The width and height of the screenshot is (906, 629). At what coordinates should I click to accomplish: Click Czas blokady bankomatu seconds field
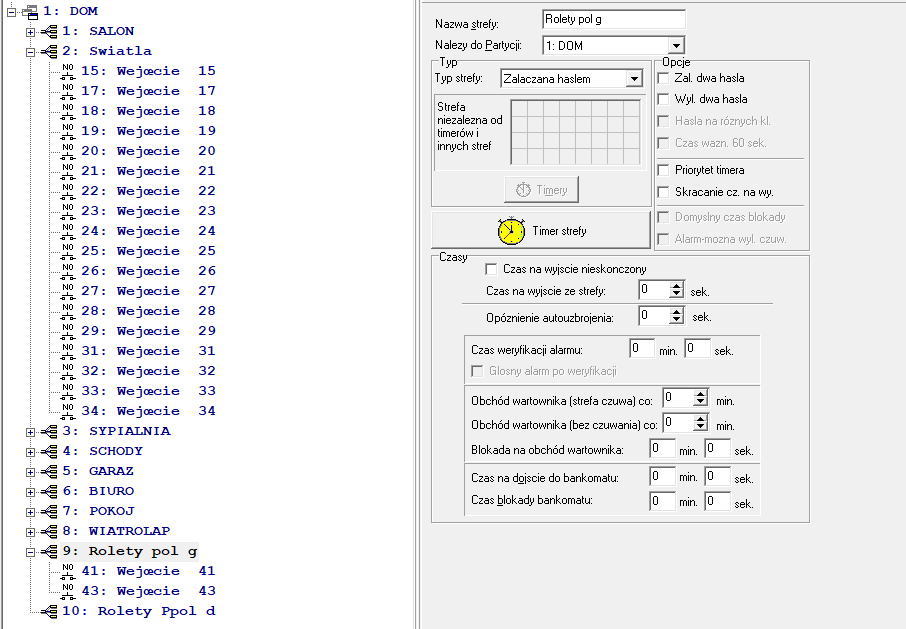[x=718, y=501]
